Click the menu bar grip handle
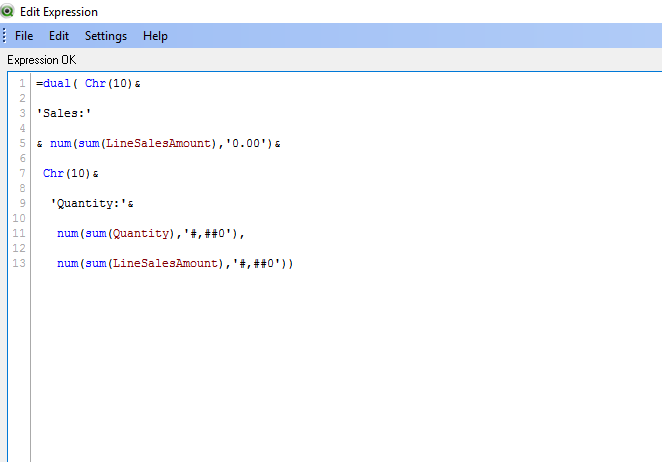Image resolution: width=662 pixels, height=462 pixels. [5, 36]
